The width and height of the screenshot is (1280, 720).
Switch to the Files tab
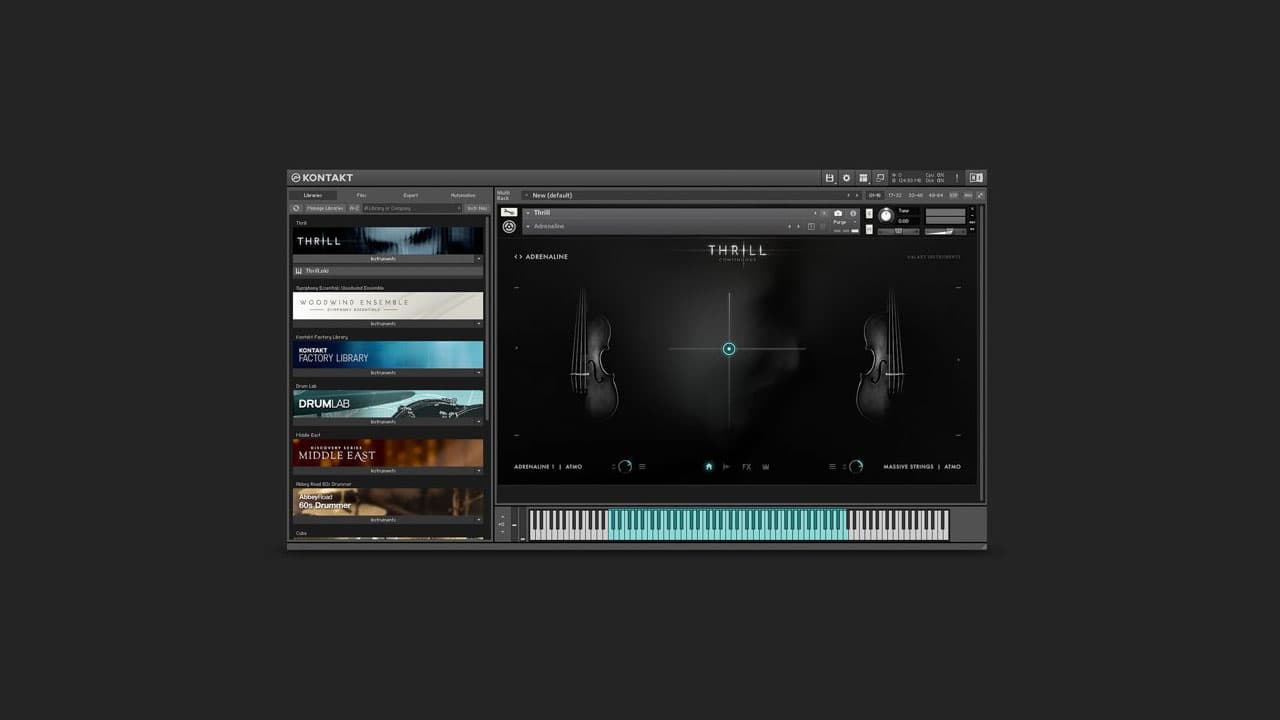point(360,194)
